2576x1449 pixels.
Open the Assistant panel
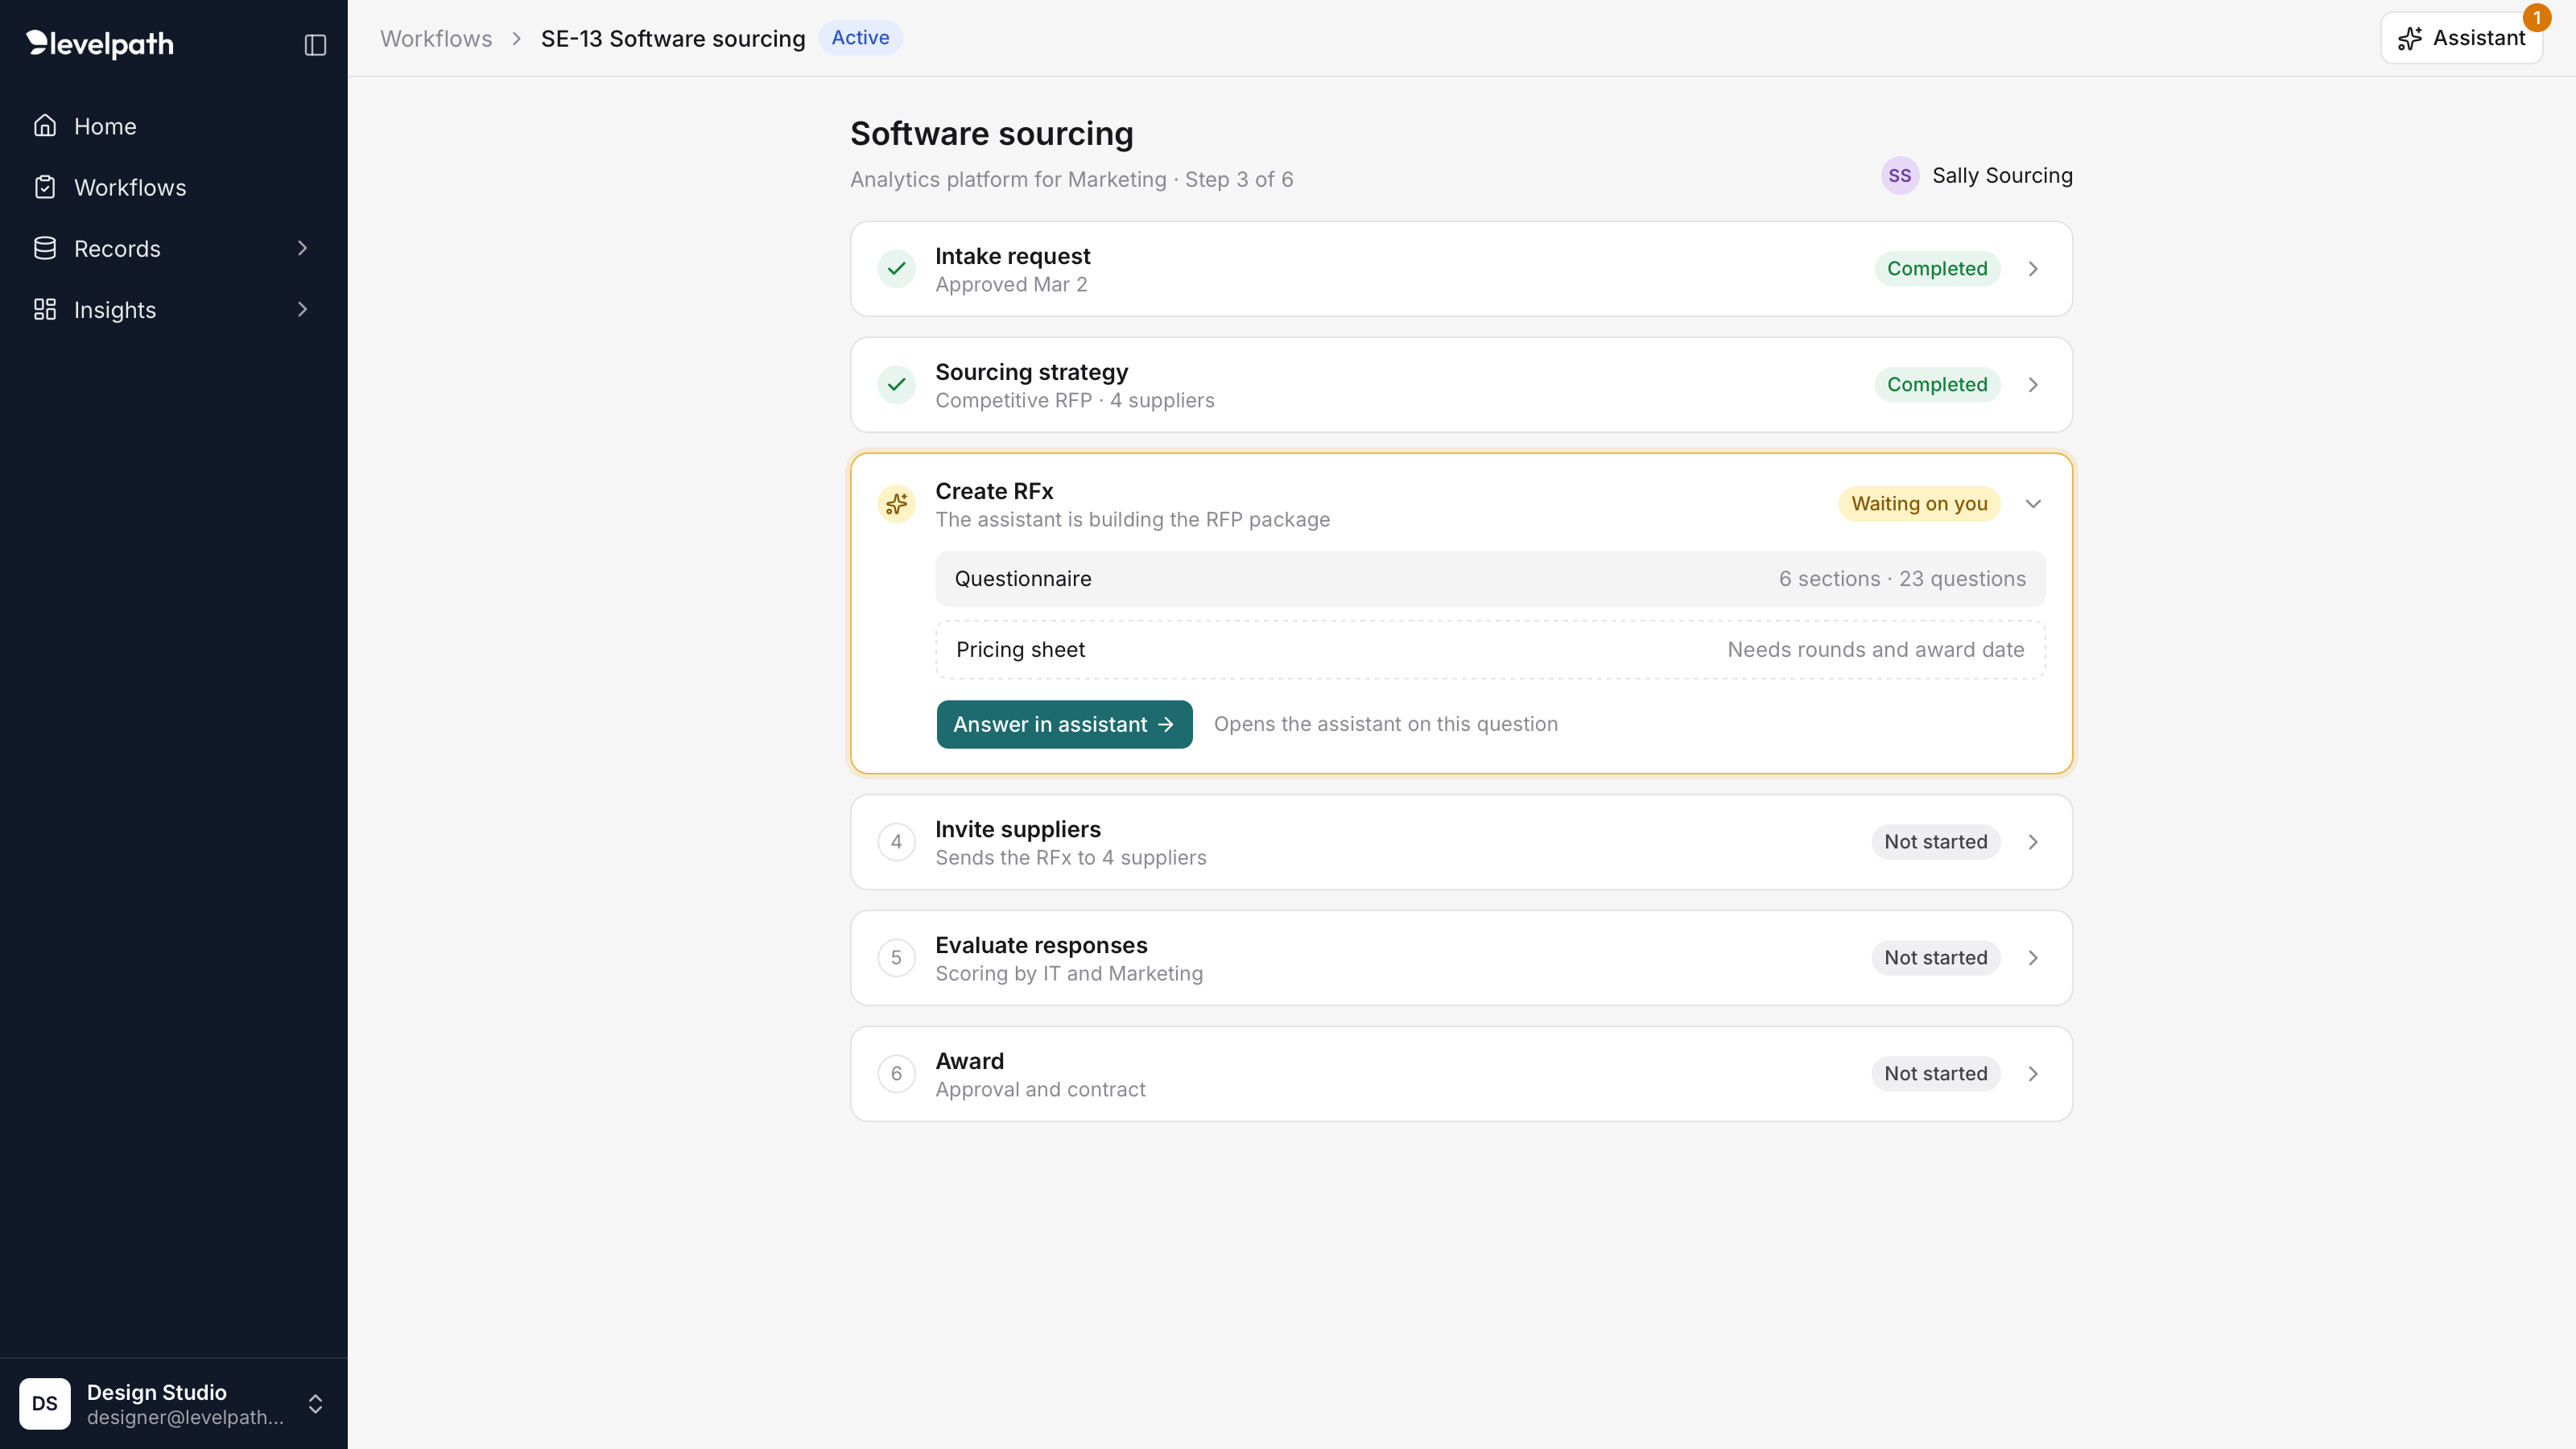coord(2462,38)
